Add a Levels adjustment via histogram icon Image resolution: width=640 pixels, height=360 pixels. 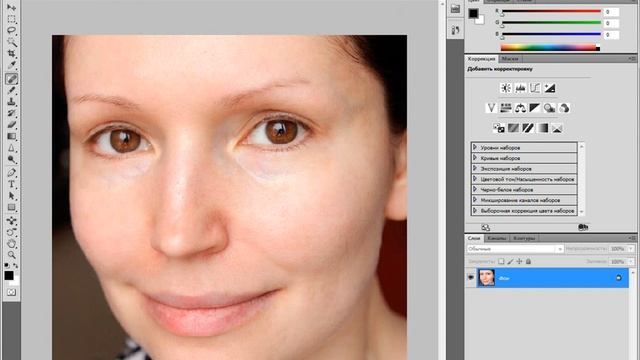tap(520, 88)
